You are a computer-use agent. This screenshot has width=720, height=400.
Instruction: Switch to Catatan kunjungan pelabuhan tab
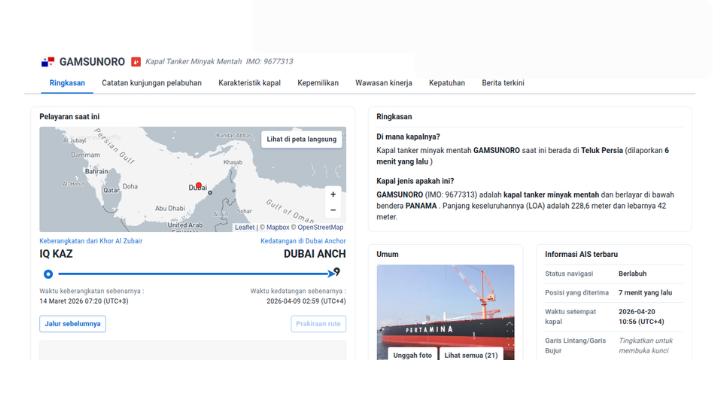point(152,82)
